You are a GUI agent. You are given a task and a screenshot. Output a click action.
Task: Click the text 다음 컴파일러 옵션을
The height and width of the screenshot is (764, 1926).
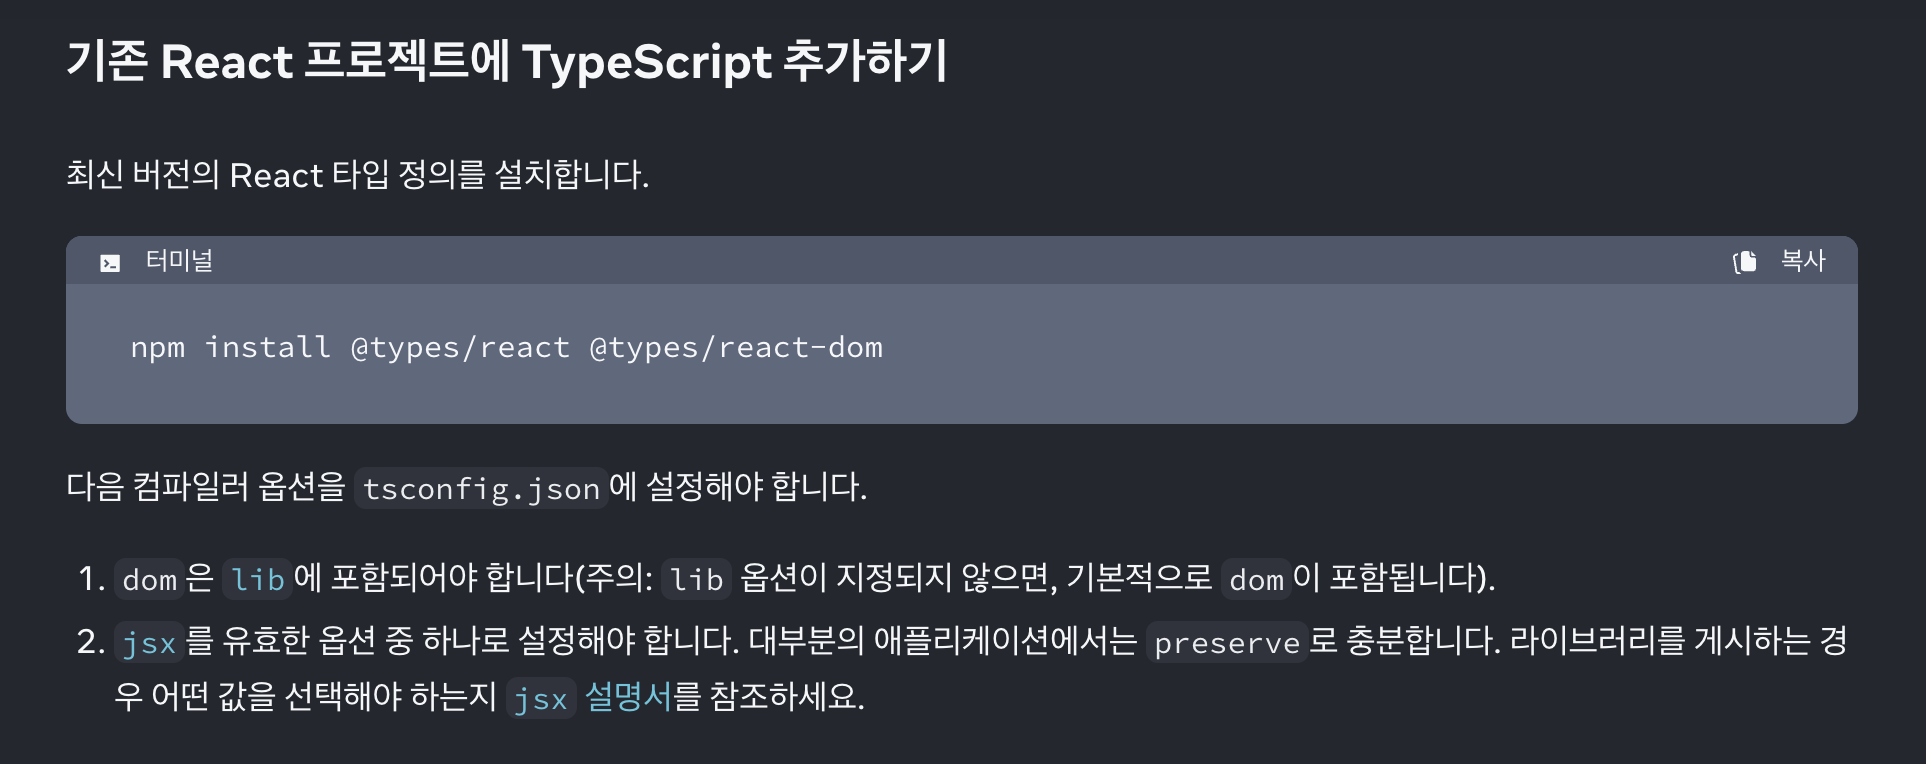click(206, 487)
